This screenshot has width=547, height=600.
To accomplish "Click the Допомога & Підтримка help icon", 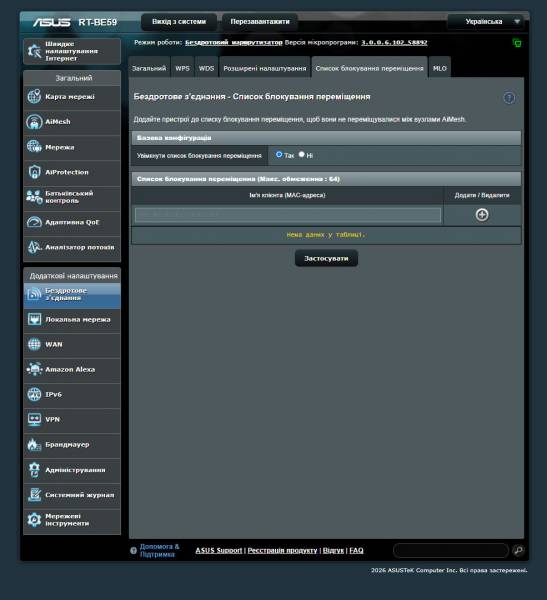I will click(133, 551).
